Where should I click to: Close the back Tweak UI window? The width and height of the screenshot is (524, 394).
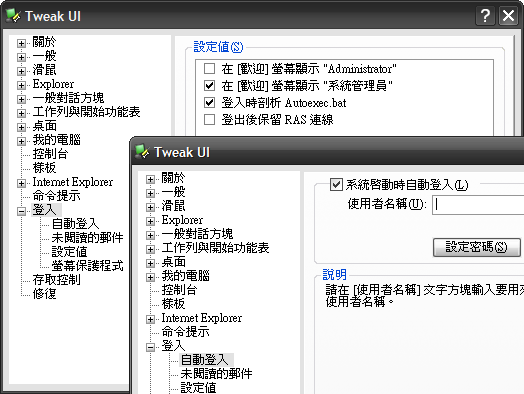pos(508,16)
